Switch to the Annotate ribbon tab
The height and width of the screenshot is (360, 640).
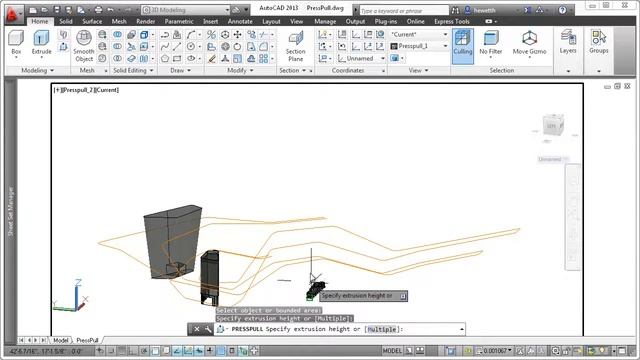pos(240,21)
